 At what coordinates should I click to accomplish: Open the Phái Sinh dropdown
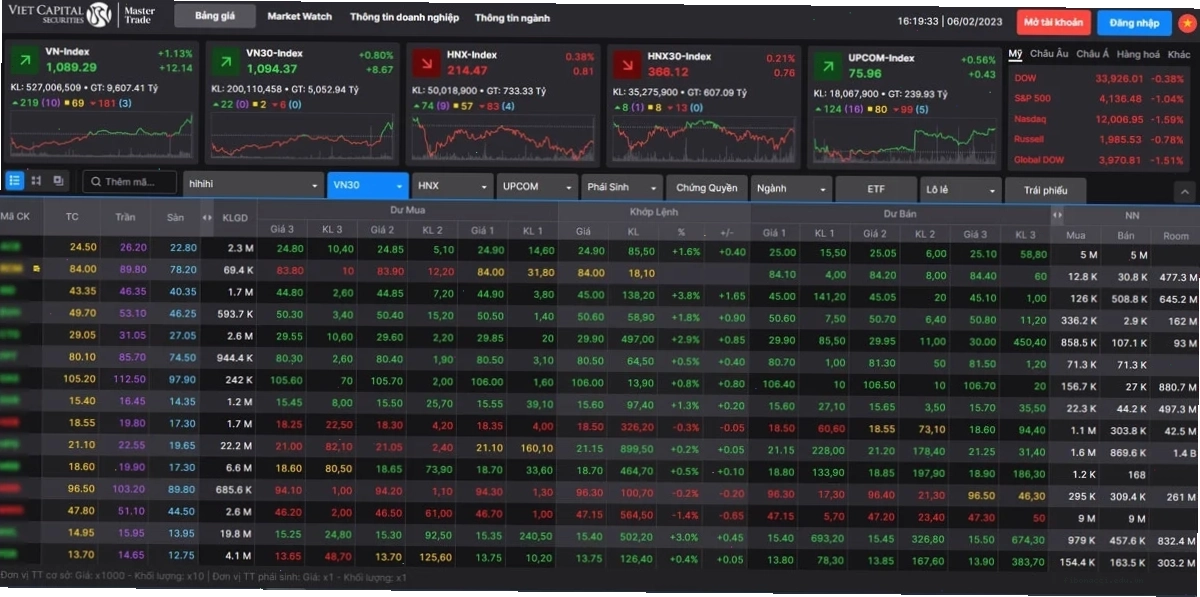[622, 187]
